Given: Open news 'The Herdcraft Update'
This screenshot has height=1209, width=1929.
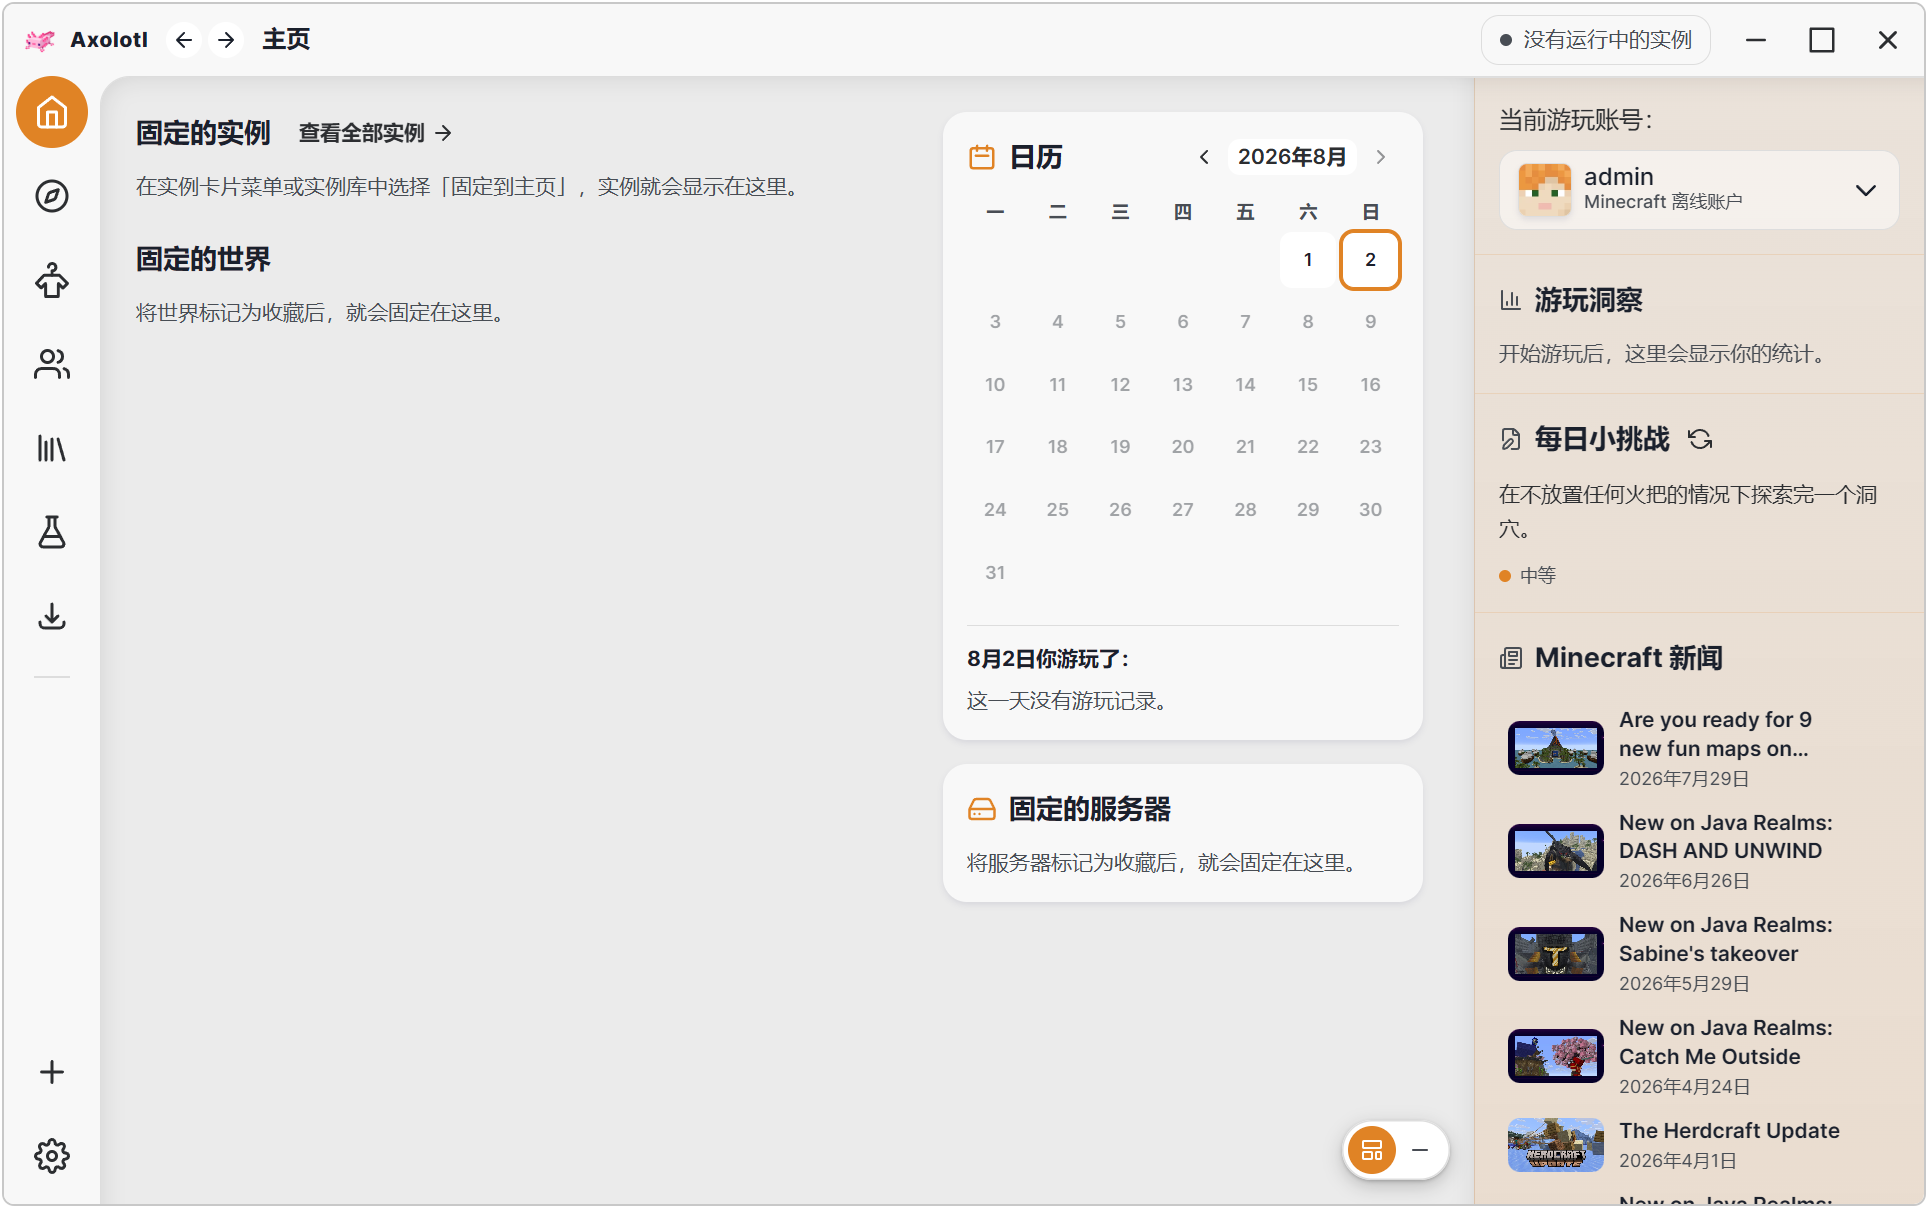Looking at the screenshot, I should coord(1700,1145).
